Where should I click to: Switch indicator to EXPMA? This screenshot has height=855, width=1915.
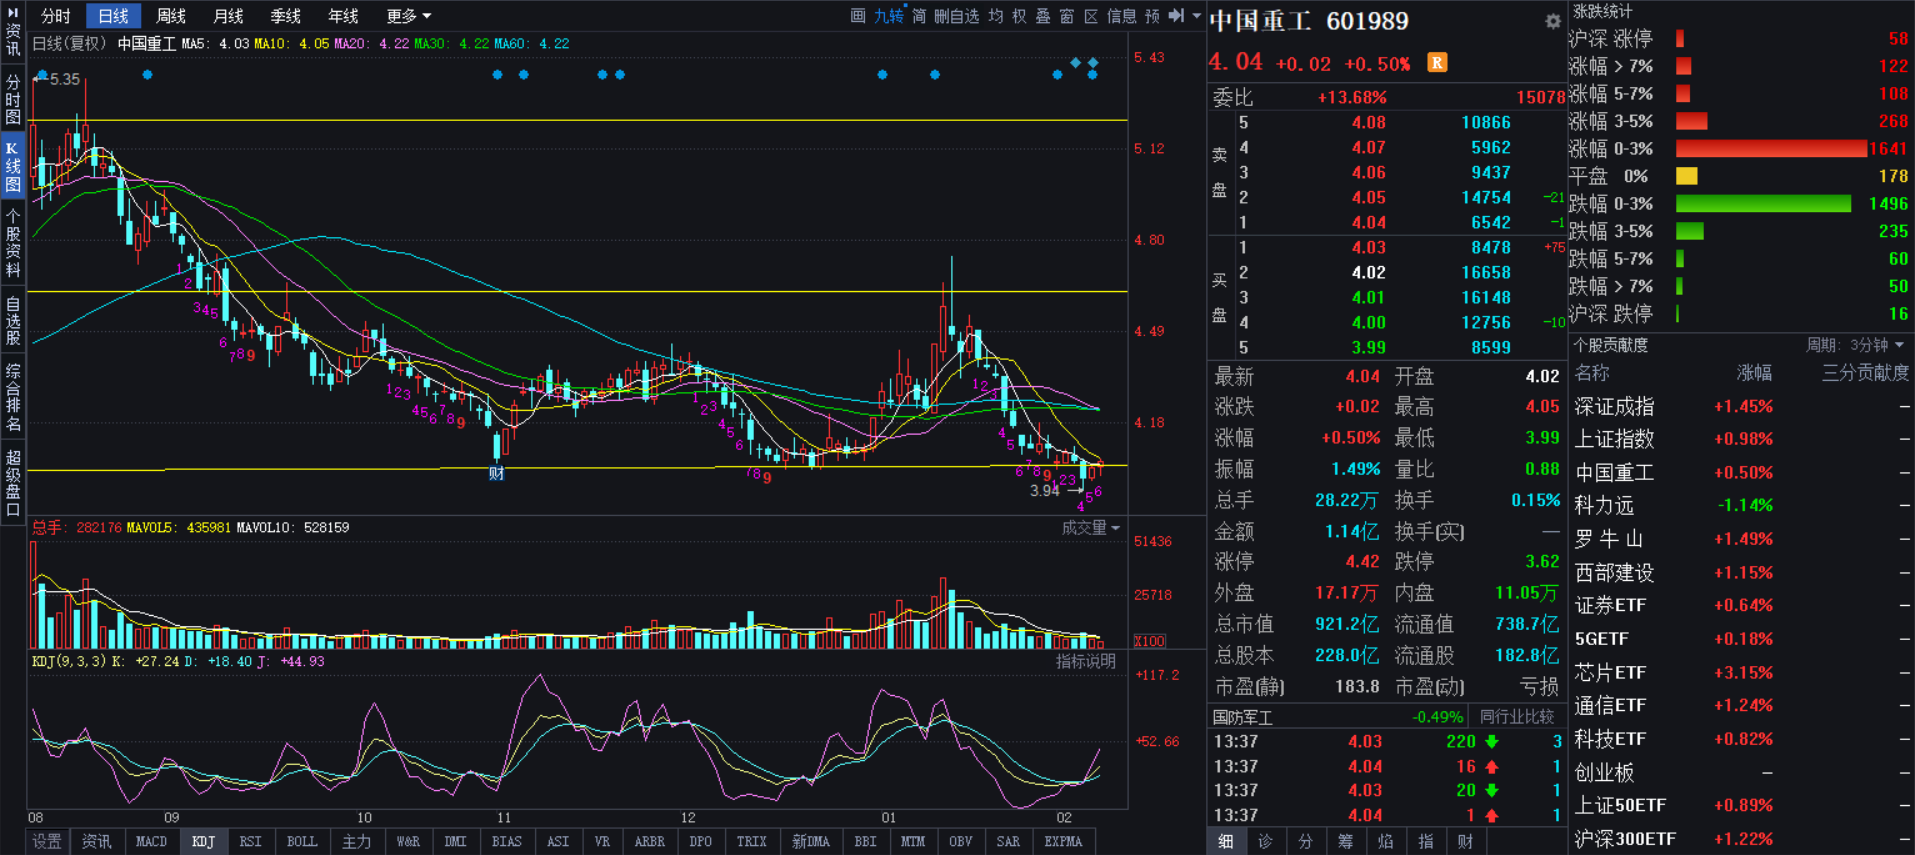click(1063, 842)
